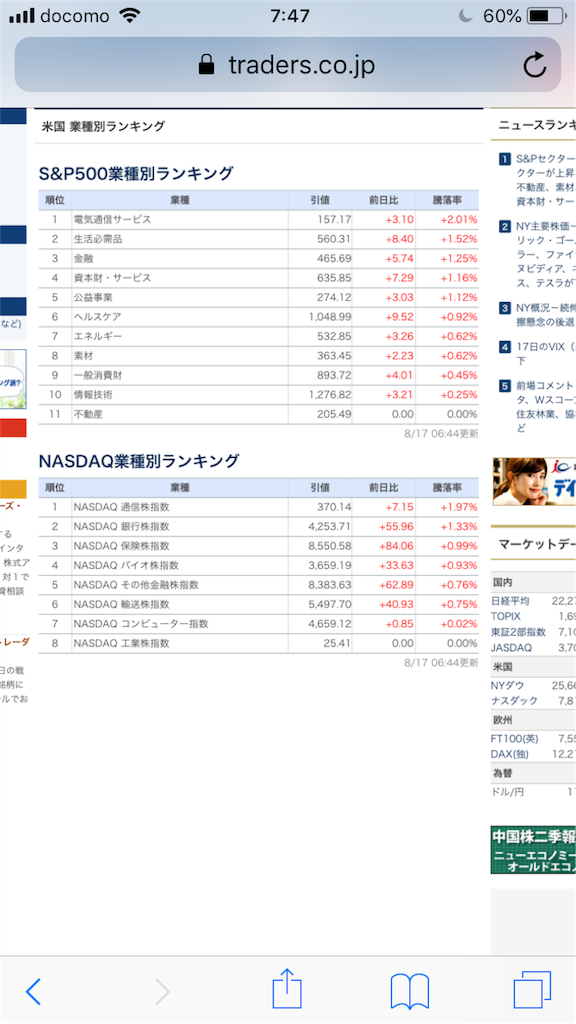Open news ranking item 2 NY主要株価

pyautogui.click(x=538, y=255)
